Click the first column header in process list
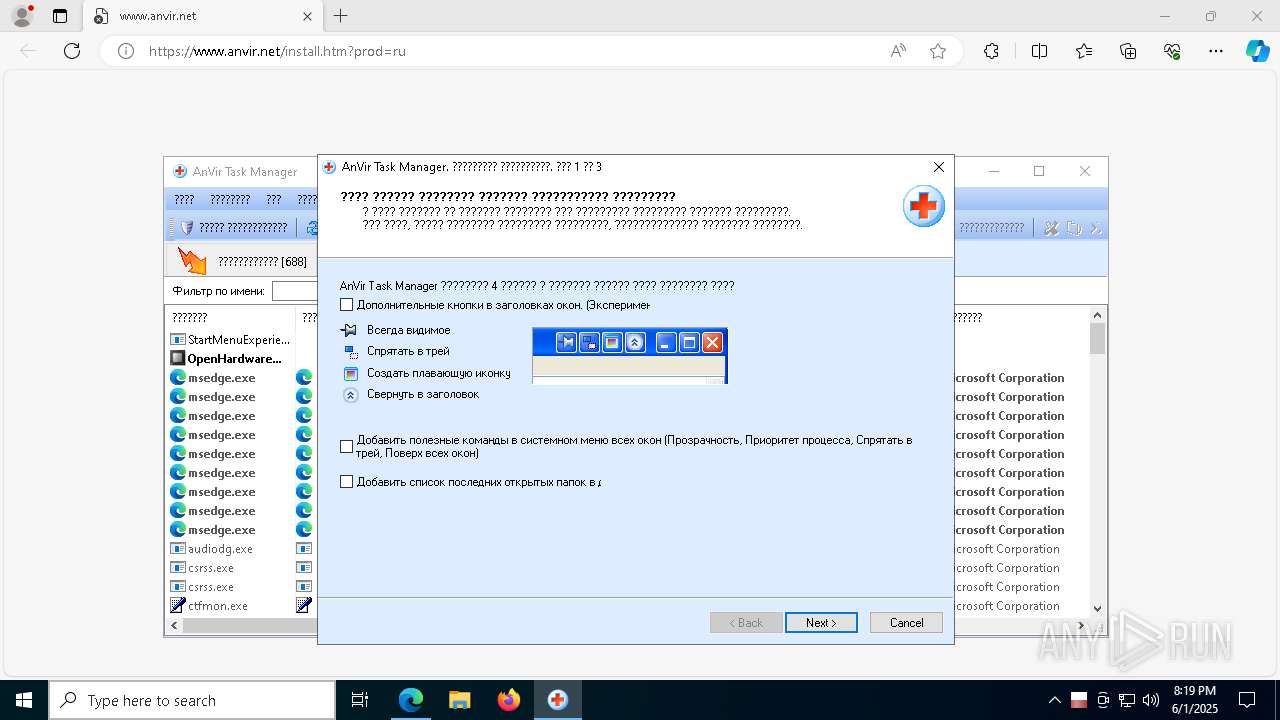This screenshot has height=720, width=1280. [231, 317]
